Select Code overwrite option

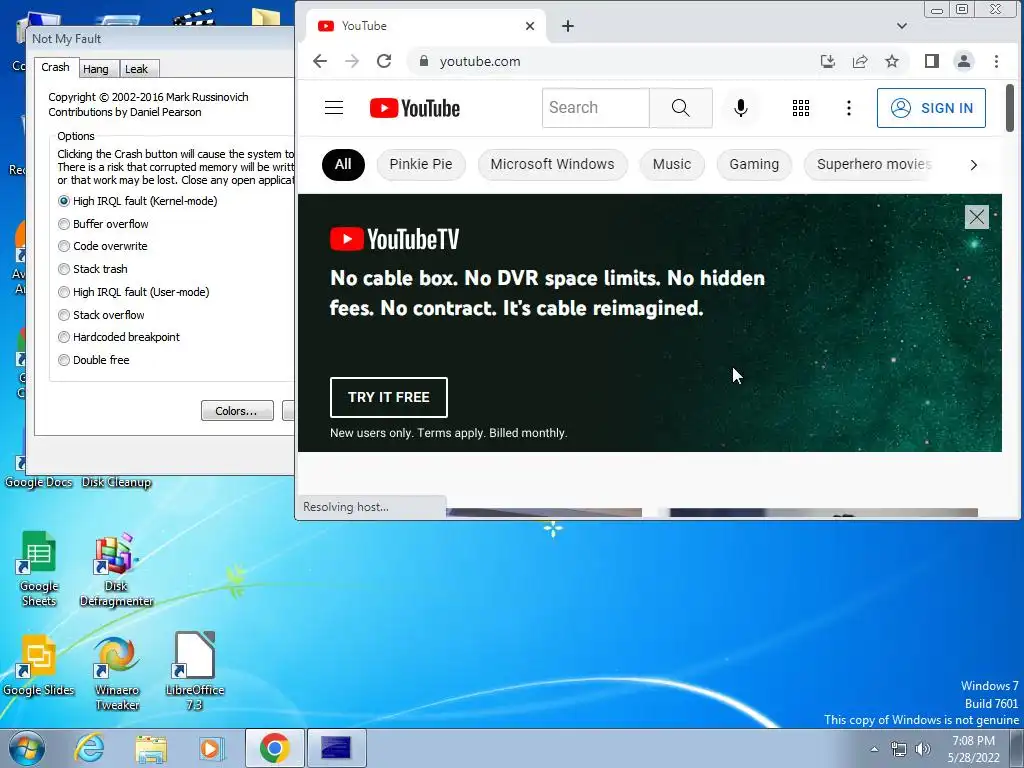click(x=103, y=246)
